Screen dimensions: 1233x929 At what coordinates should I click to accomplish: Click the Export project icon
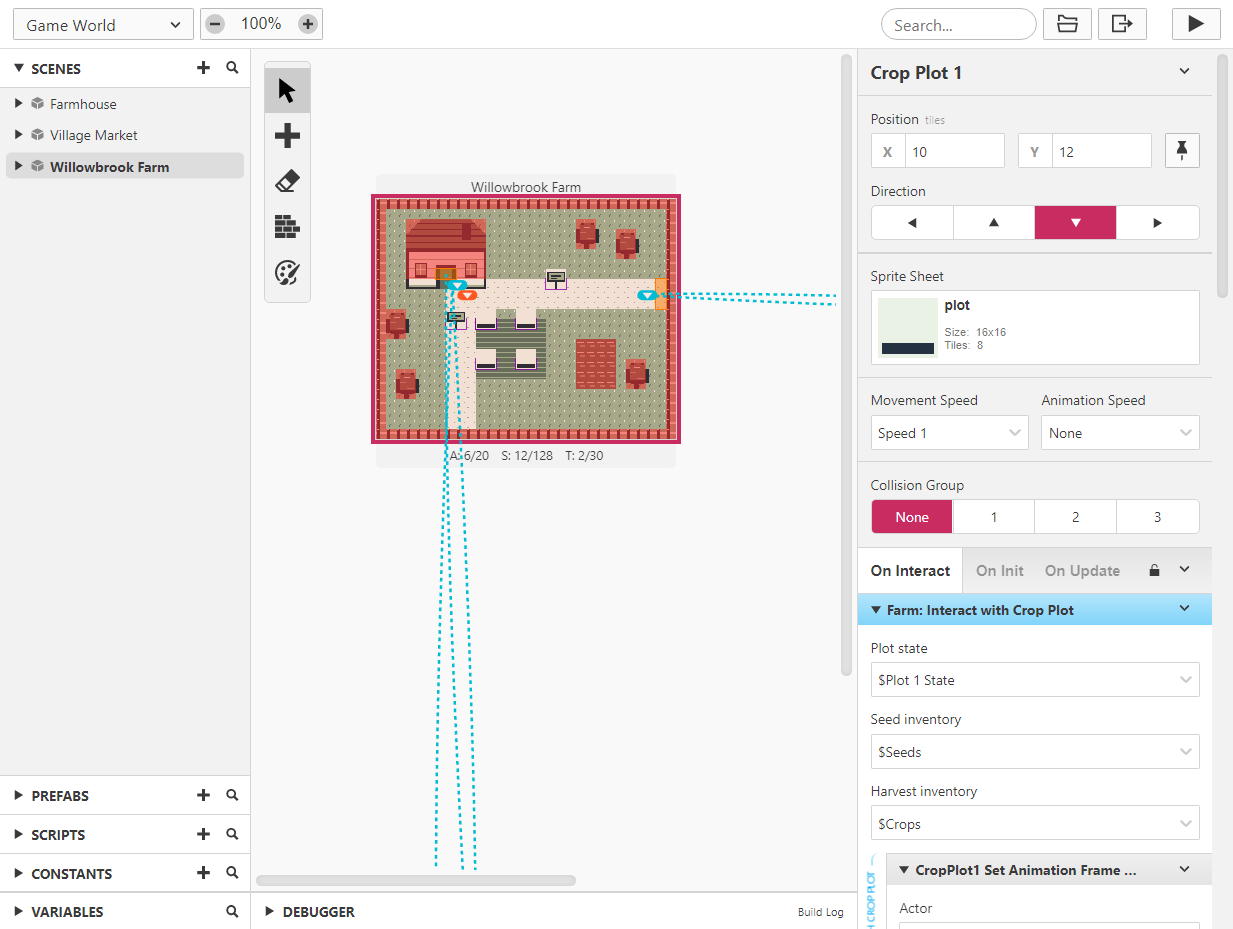(1122, 24)
